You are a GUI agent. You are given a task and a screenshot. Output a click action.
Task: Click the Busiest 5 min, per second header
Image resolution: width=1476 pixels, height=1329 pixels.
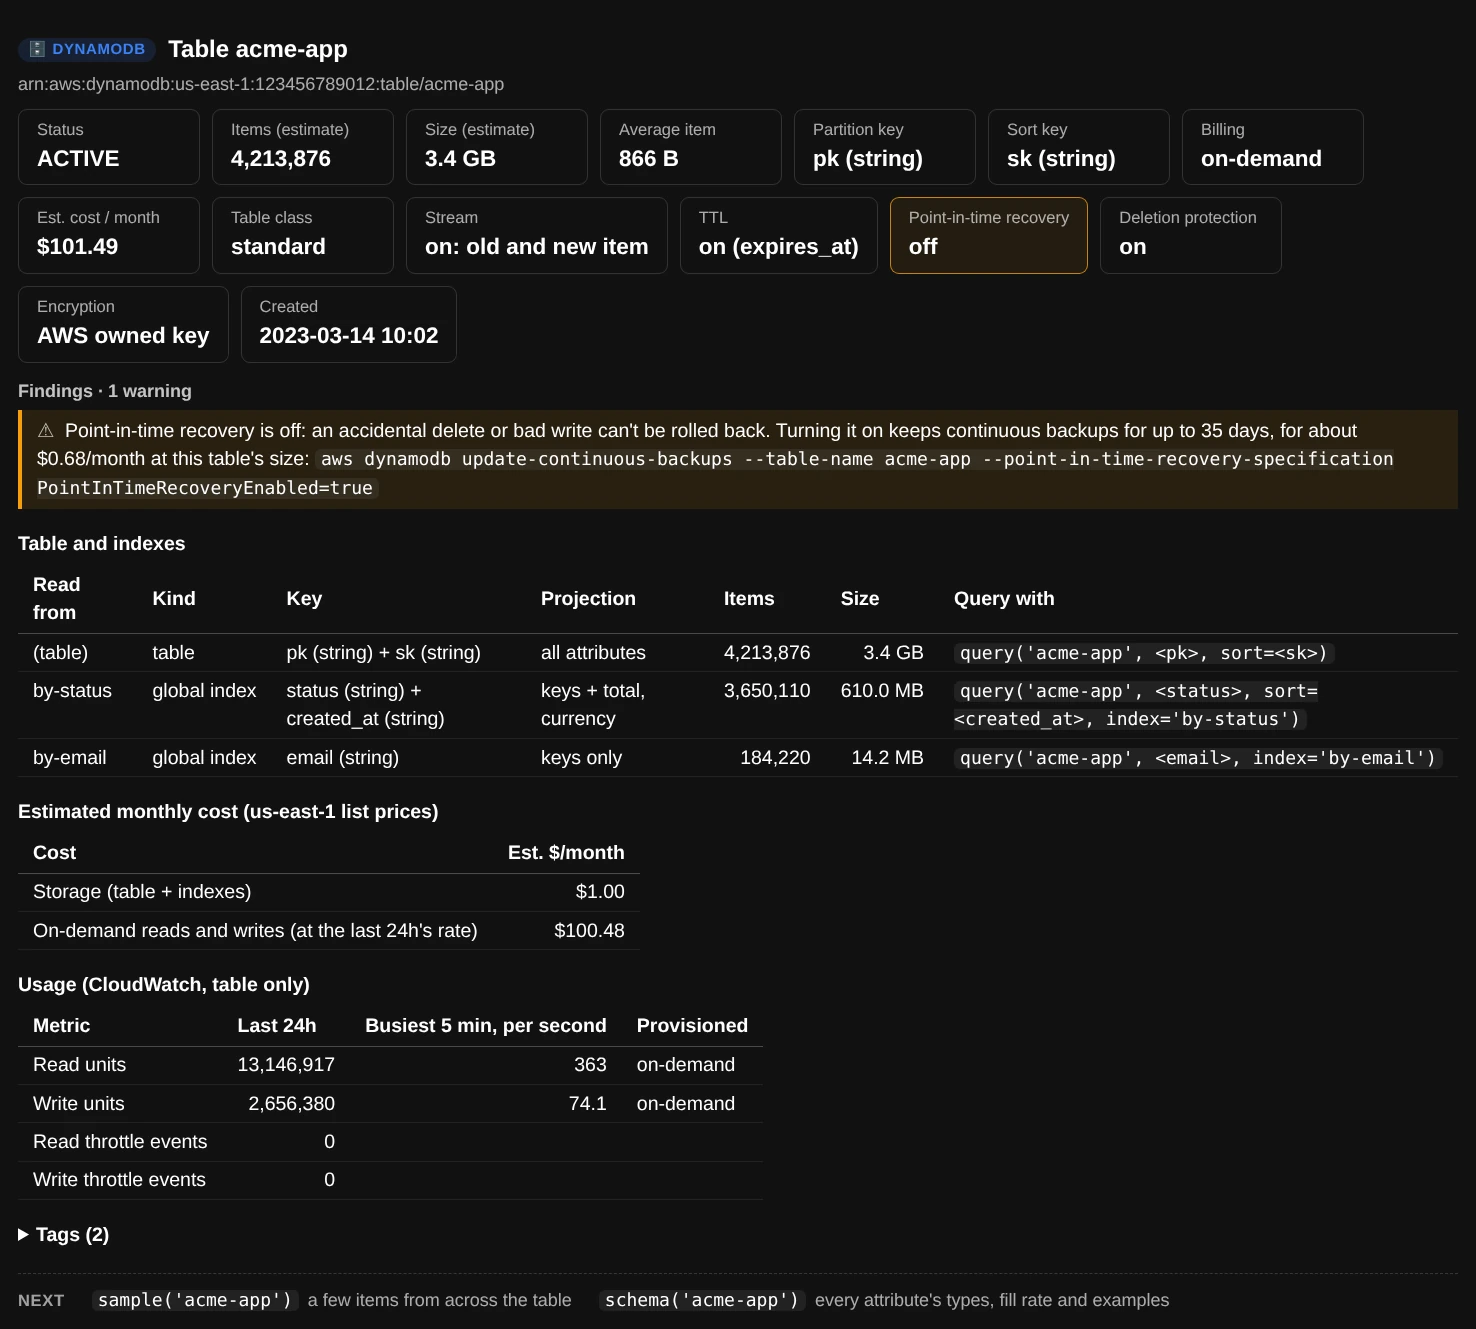[486, 1026]
